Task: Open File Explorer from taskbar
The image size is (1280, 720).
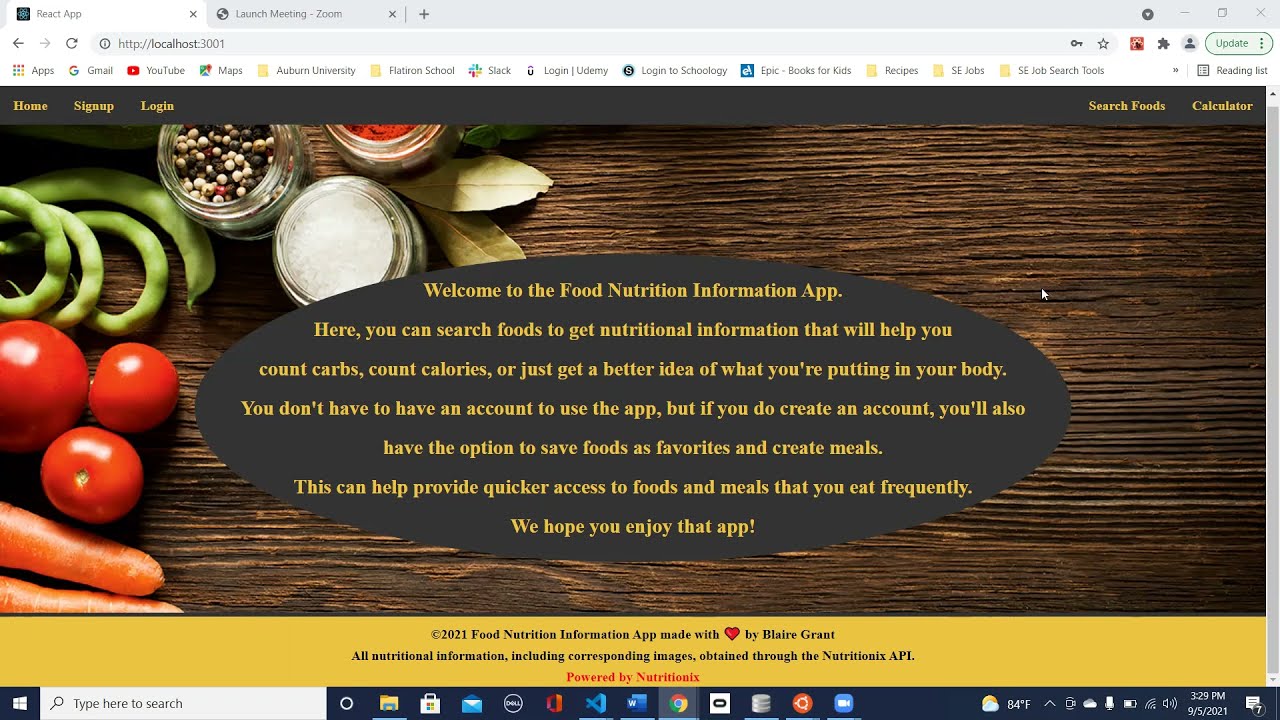Action: [x=389, y=703]
